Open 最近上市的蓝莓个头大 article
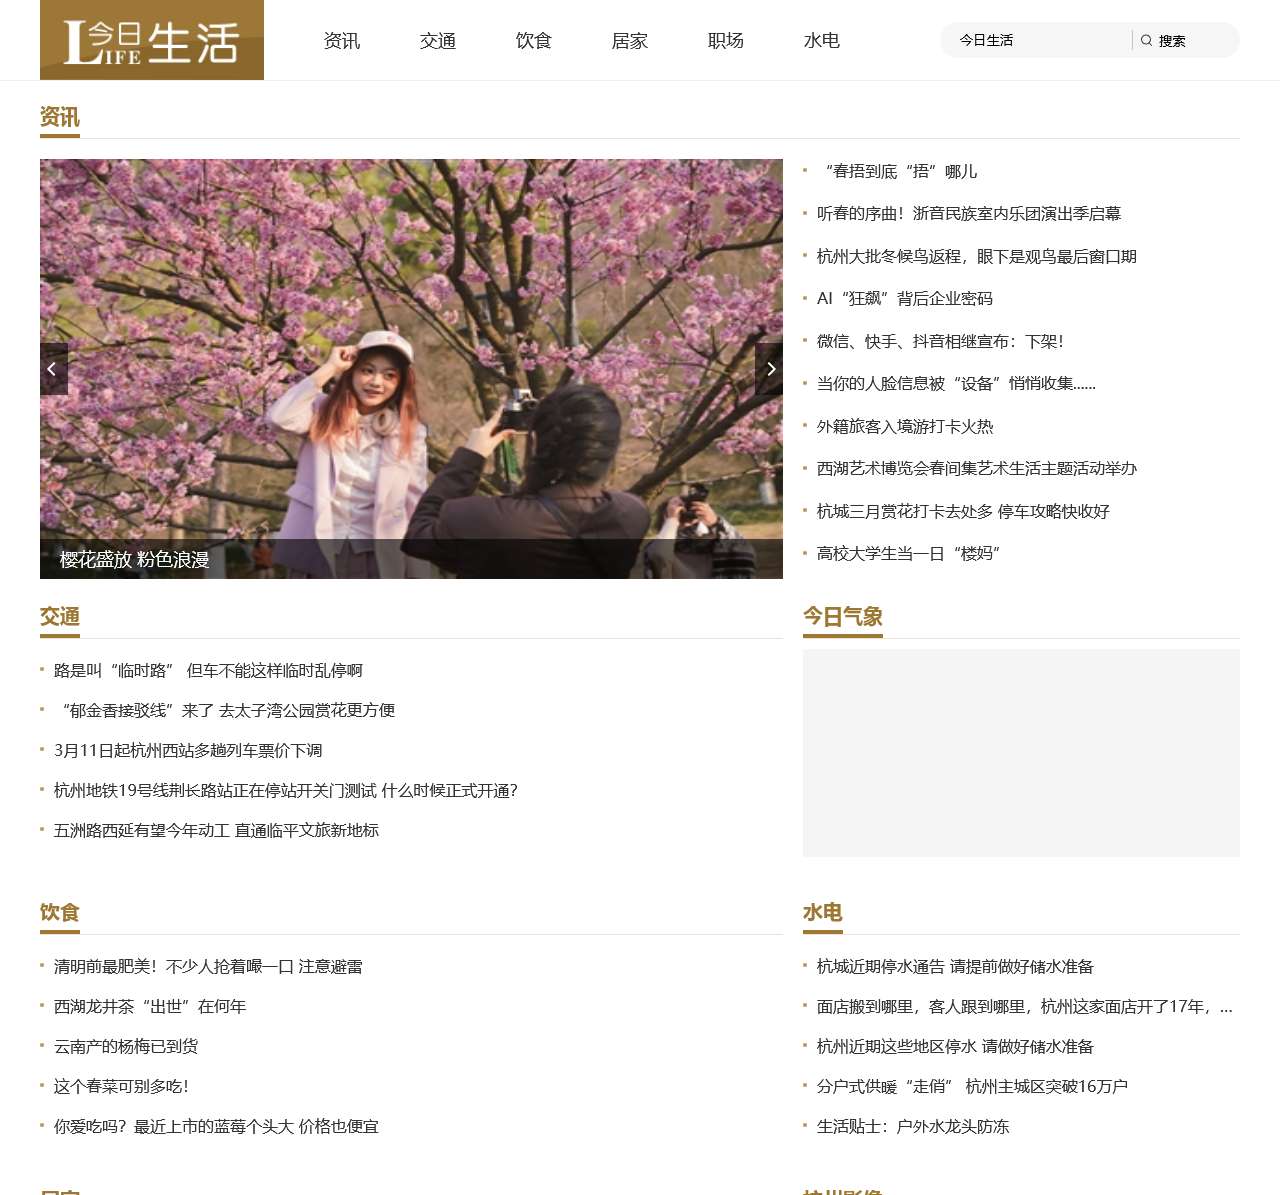This screenshot has width=1280, height=1195. tap(216, 1127)
